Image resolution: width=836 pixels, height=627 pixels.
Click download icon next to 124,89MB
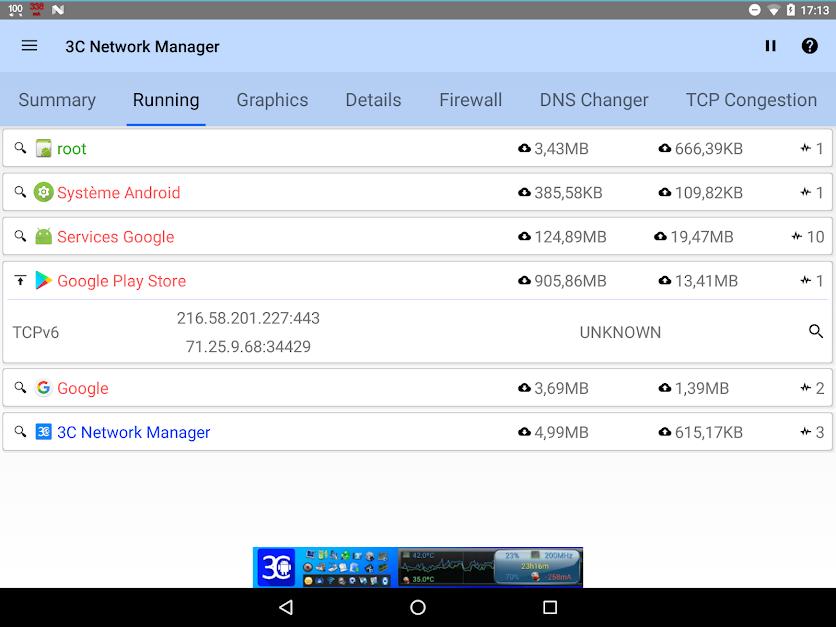click(x=524, y=236)
